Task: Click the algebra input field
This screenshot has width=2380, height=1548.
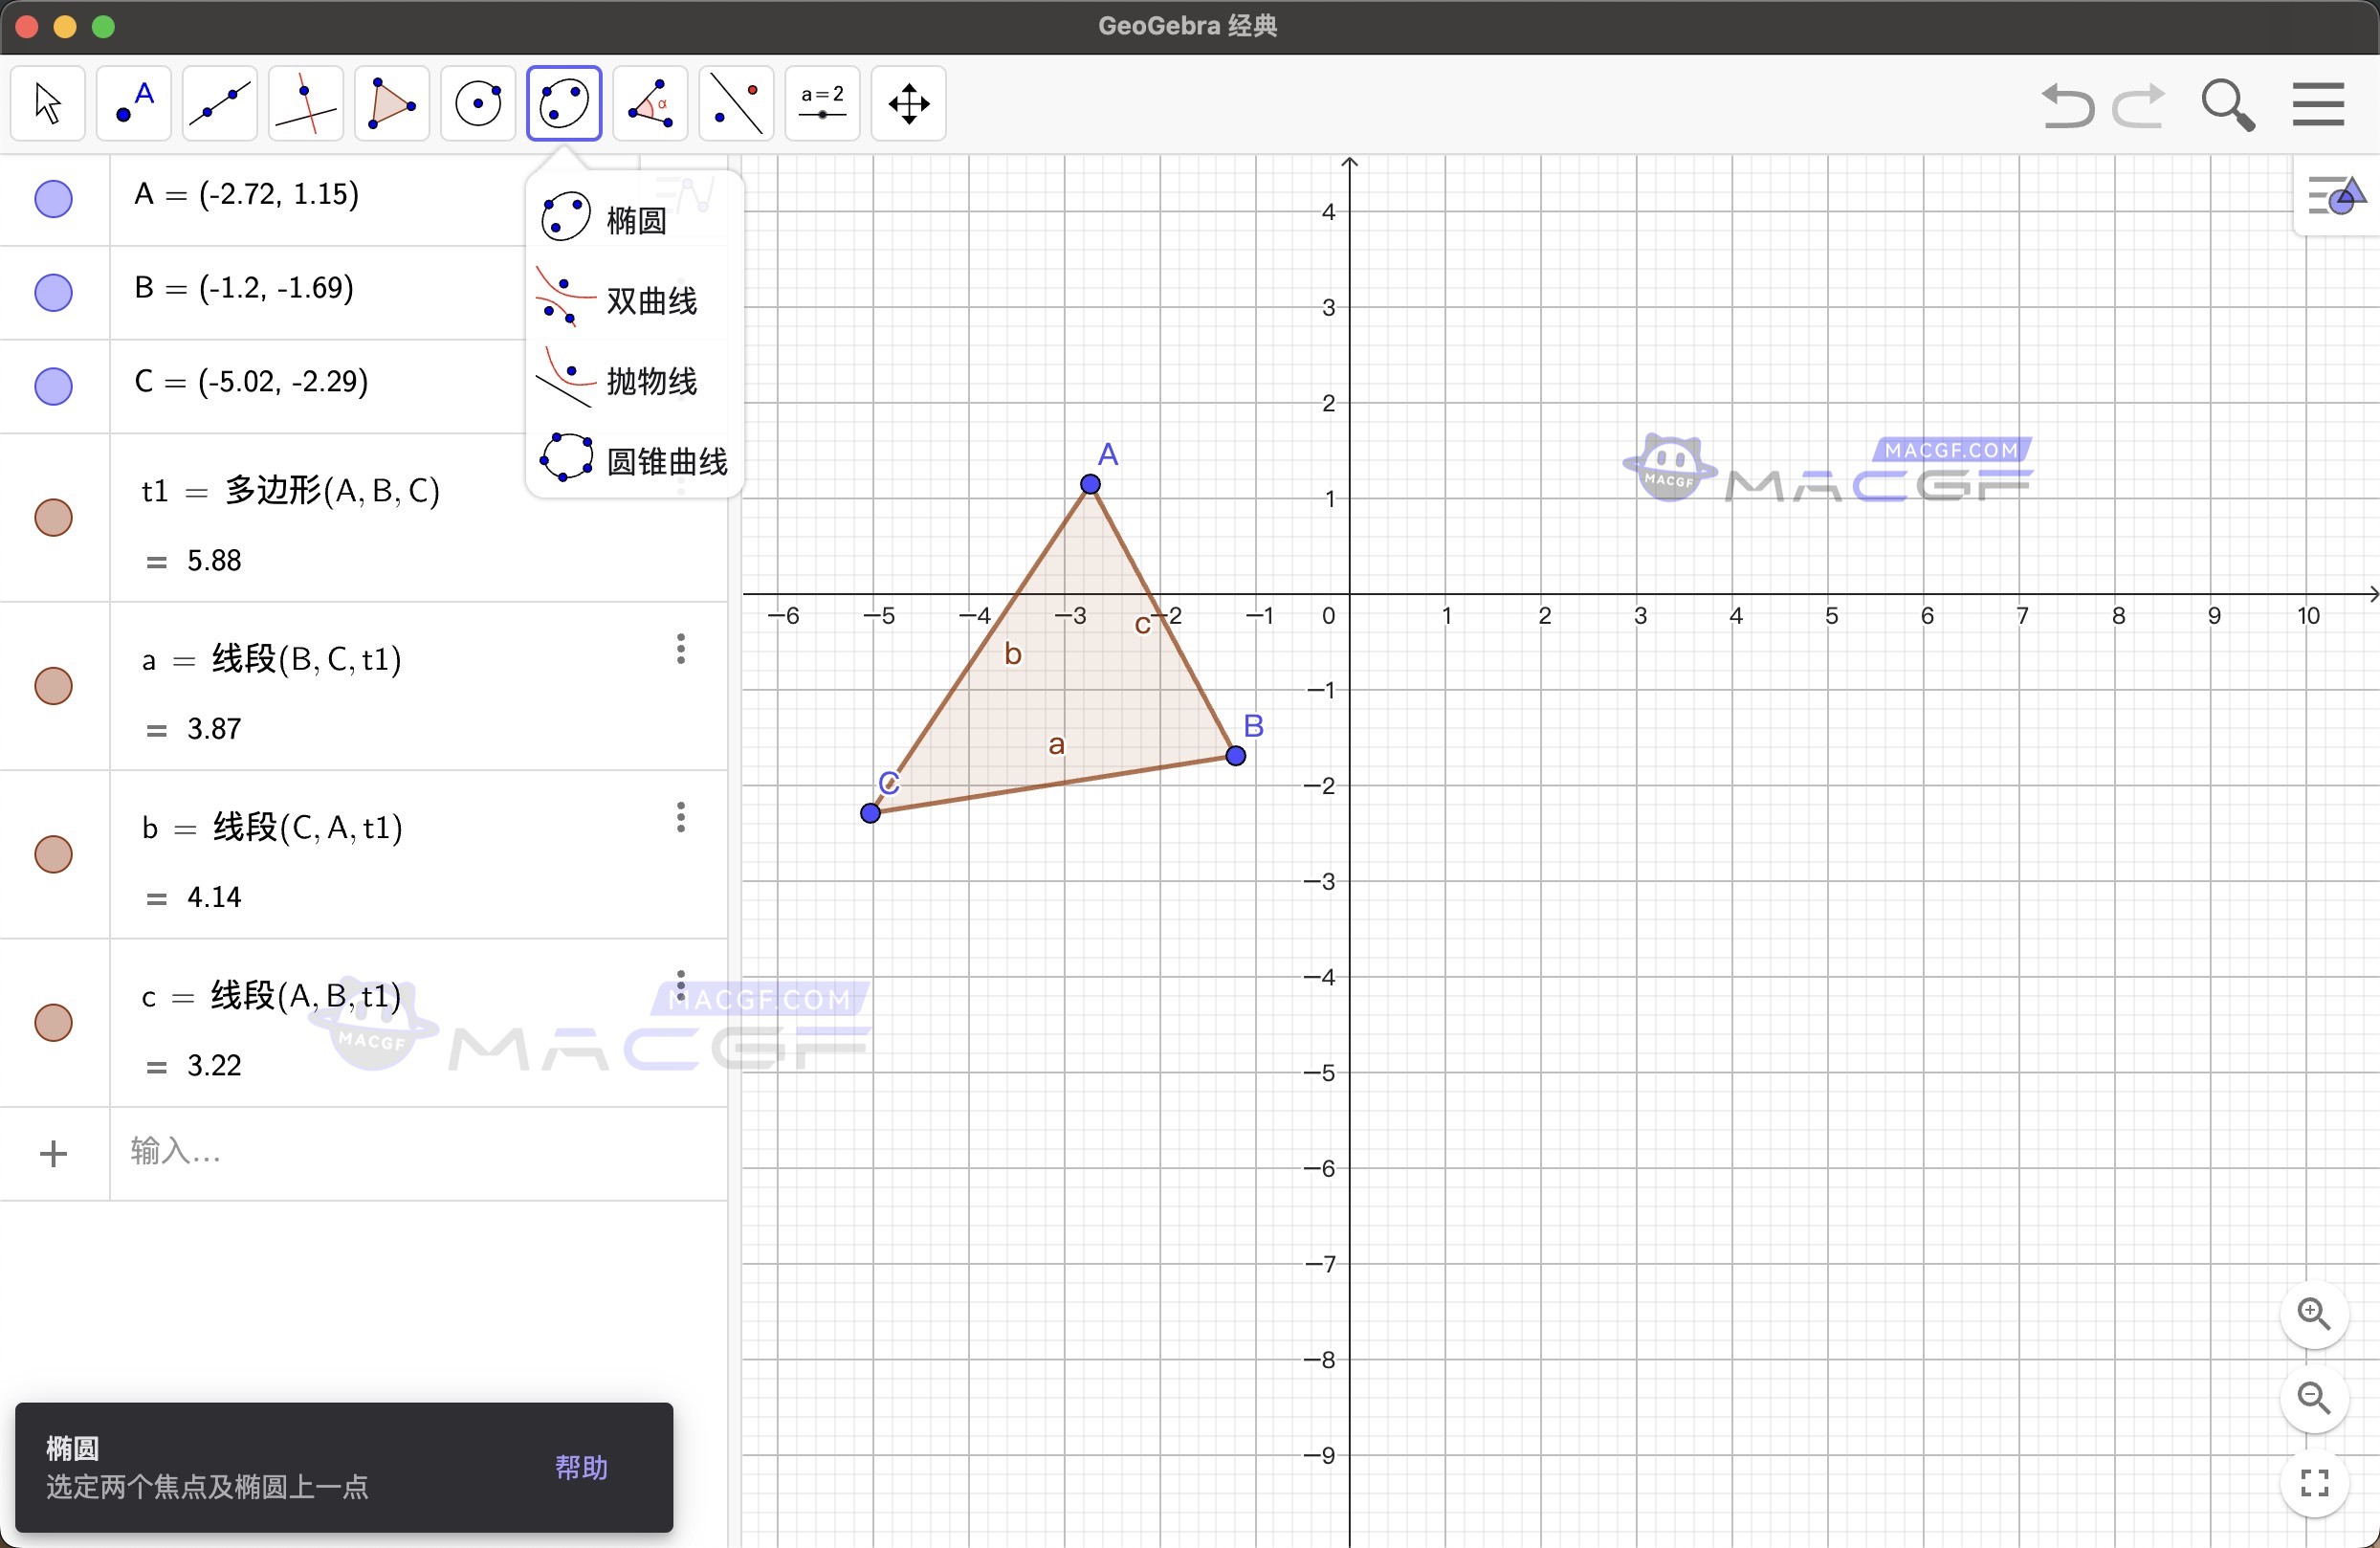Action: tap(300, 1152)
